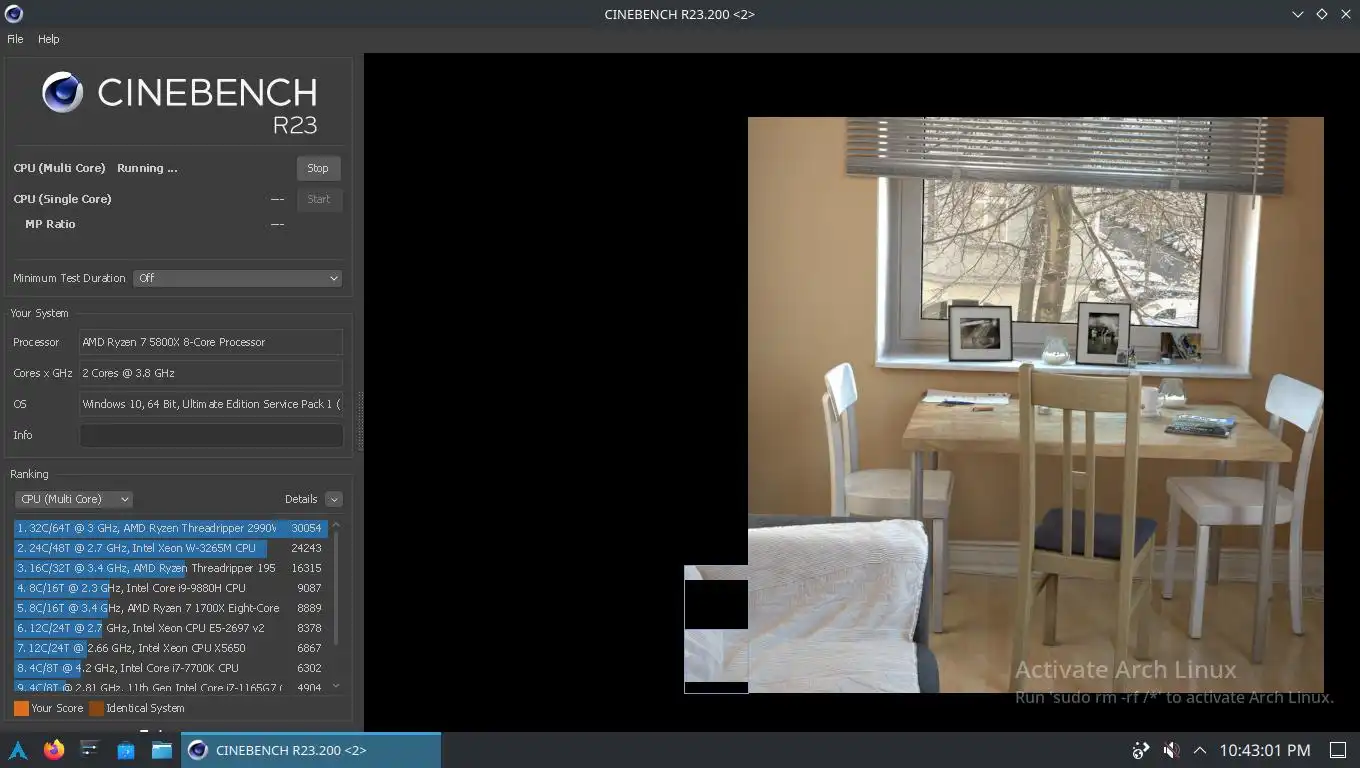Open the File menu
This screenshot has width=1360, height=768.
(x=15, y=39)
